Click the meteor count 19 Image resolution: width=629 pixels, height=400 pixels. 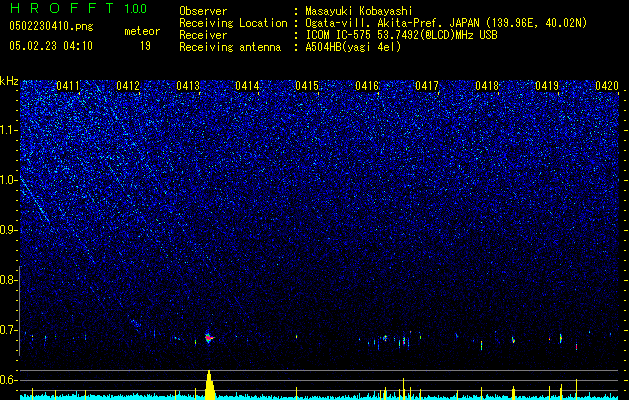tap(145, 46)
